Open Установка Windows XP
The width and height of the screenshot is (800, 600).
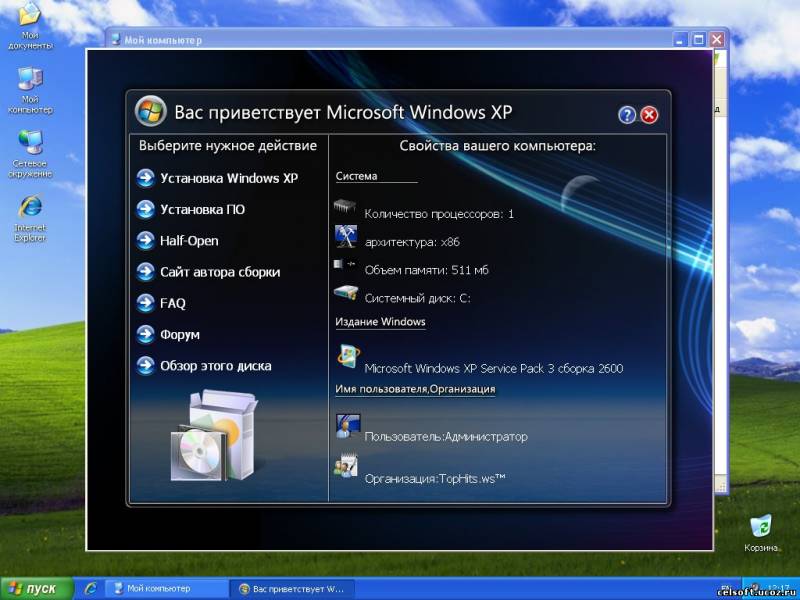229,178
